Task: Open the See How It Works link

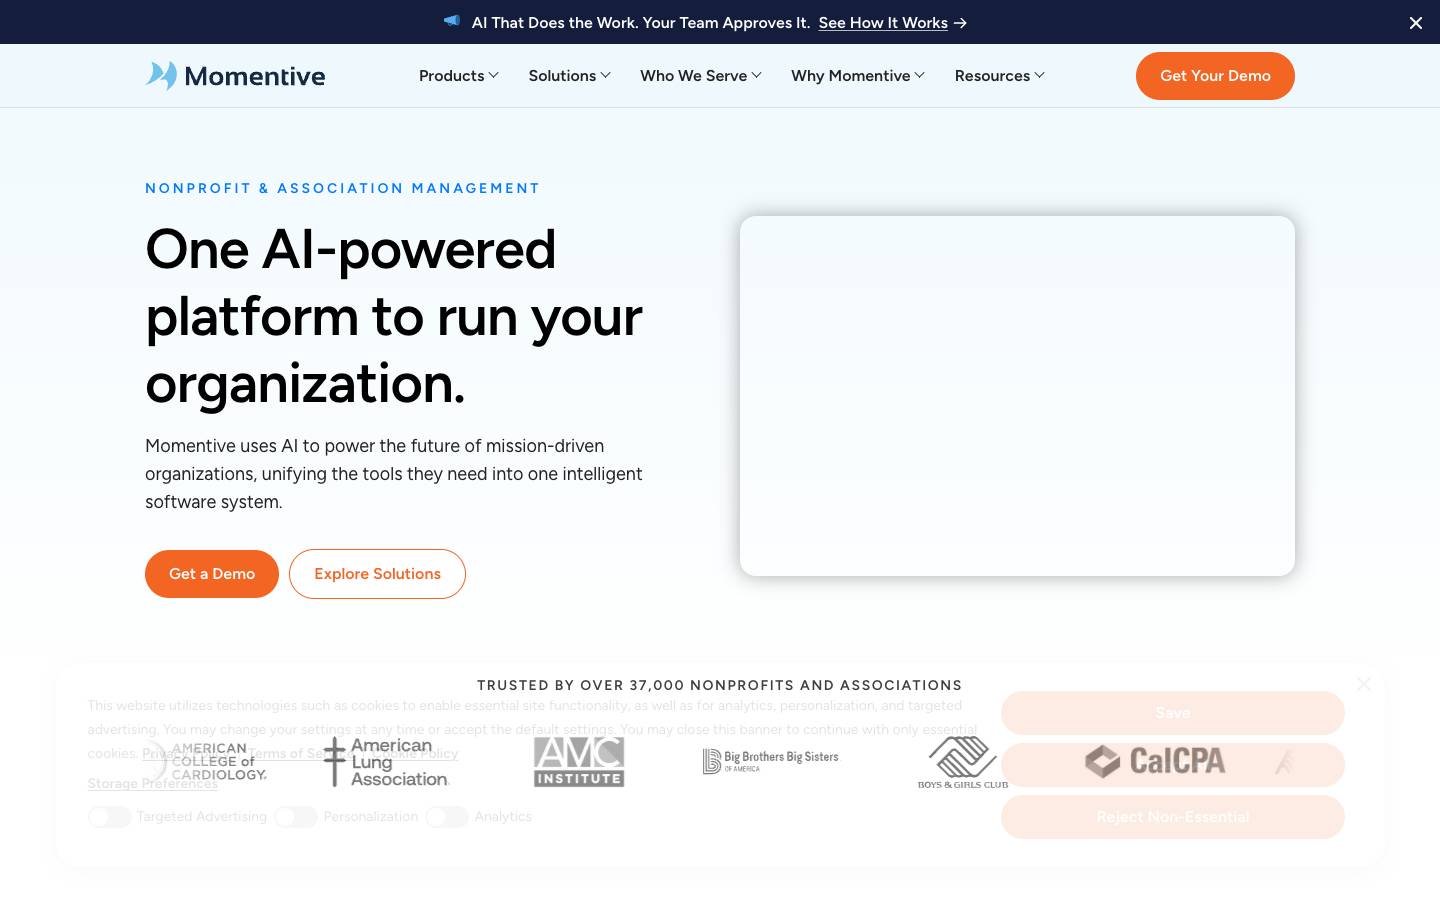Action: coord(883,23)
